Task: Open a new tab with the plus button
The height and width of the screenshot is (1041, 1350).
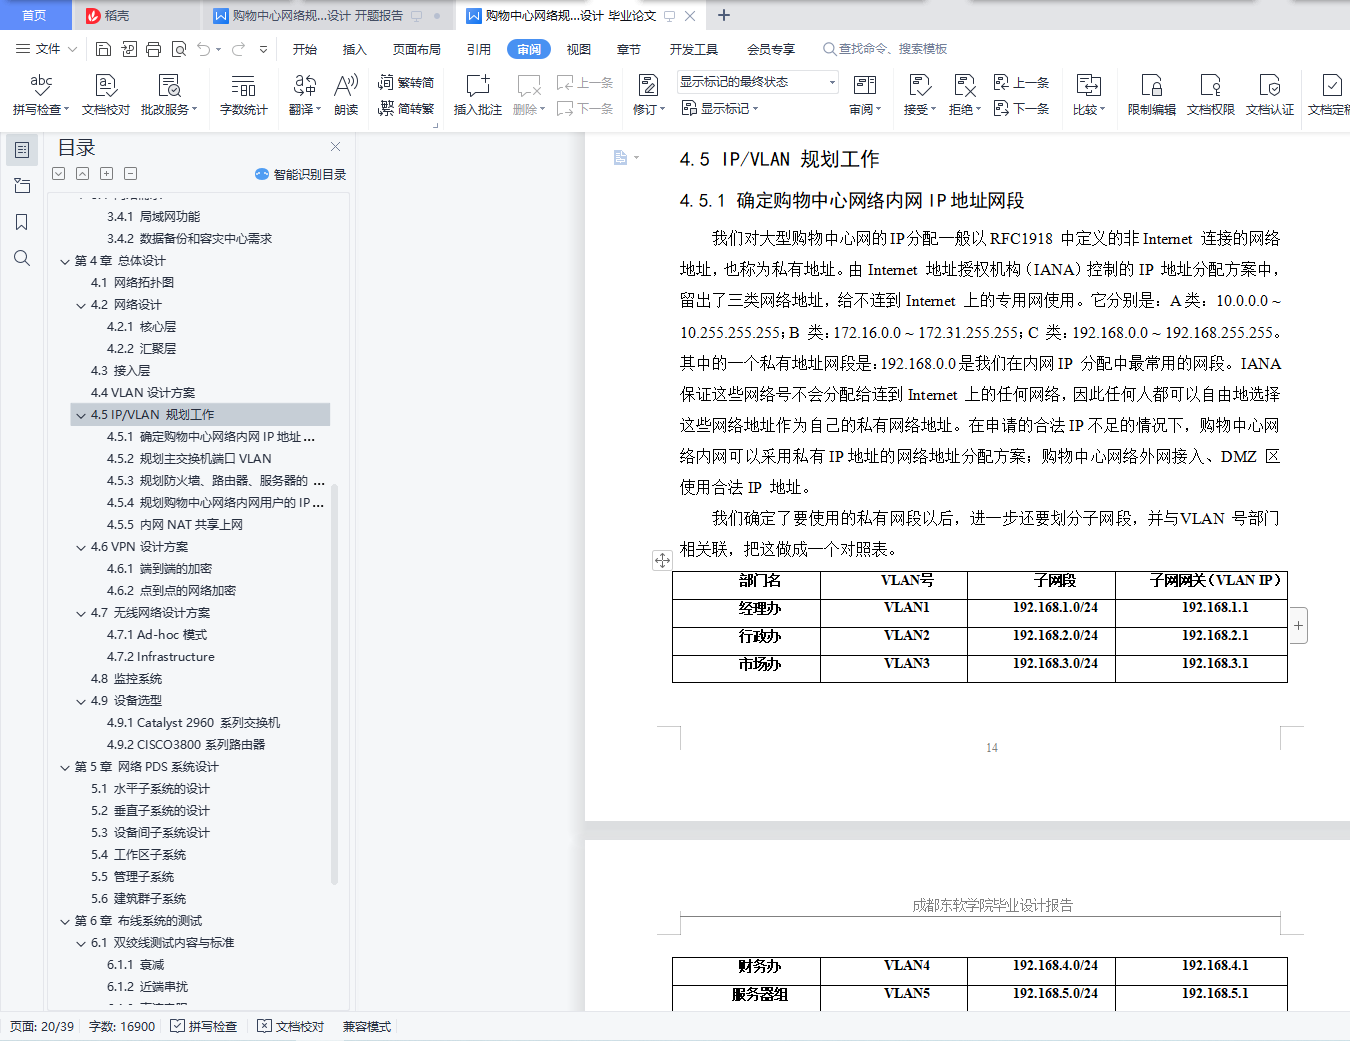Action: (724, 15)
